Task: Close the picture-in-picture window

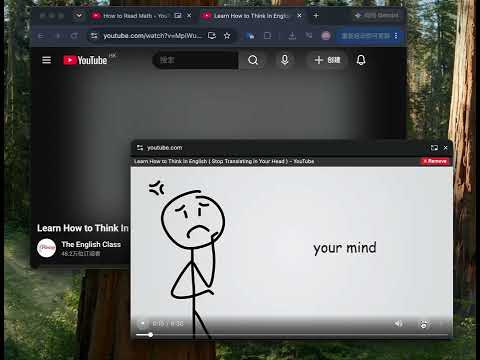Action: tap(445, 148)
